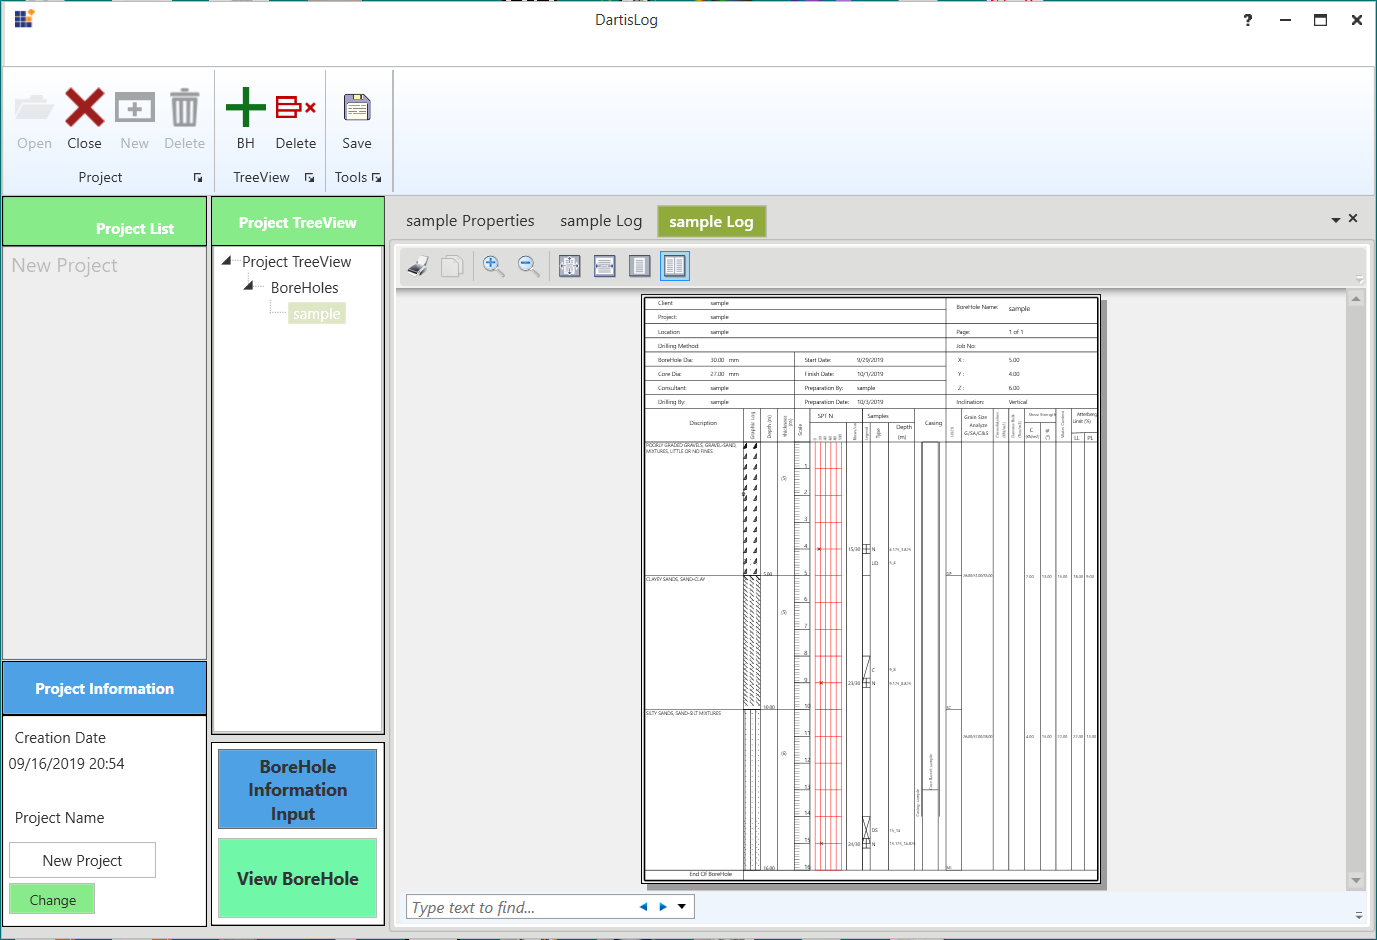Screen dimensions: 1377x940
Task: Click the Tools group label
Action: (351, 178)
